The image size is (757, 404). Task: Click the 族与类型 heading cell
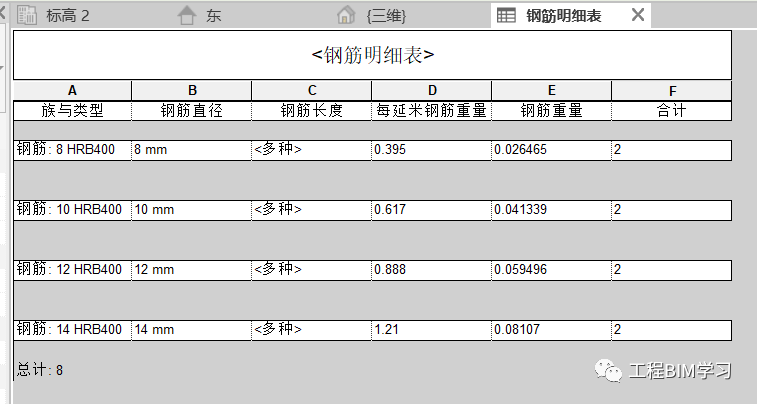tap(72, 111)
